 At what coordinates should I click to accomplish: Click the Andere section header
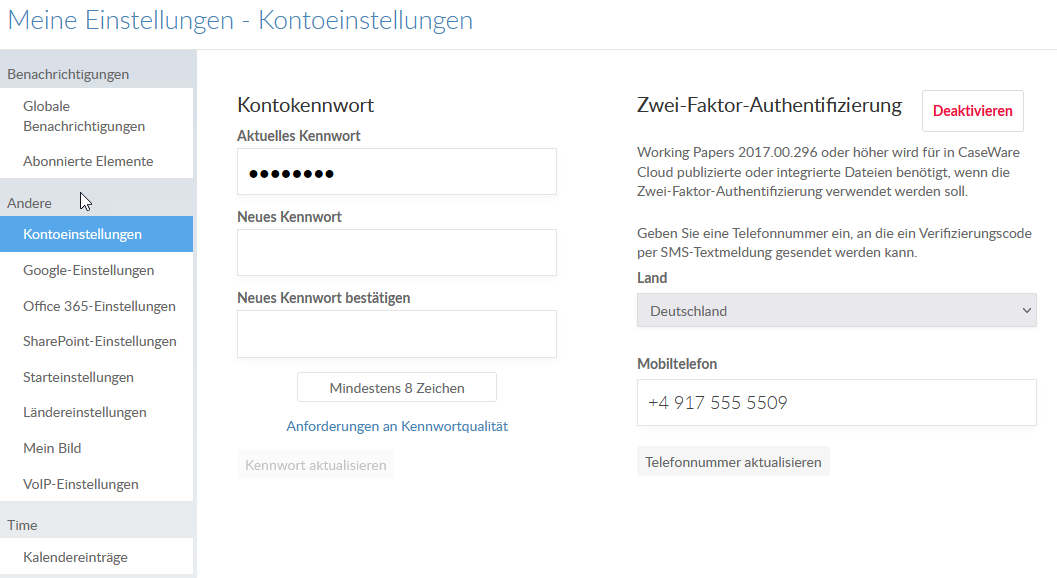pos(29,203)
